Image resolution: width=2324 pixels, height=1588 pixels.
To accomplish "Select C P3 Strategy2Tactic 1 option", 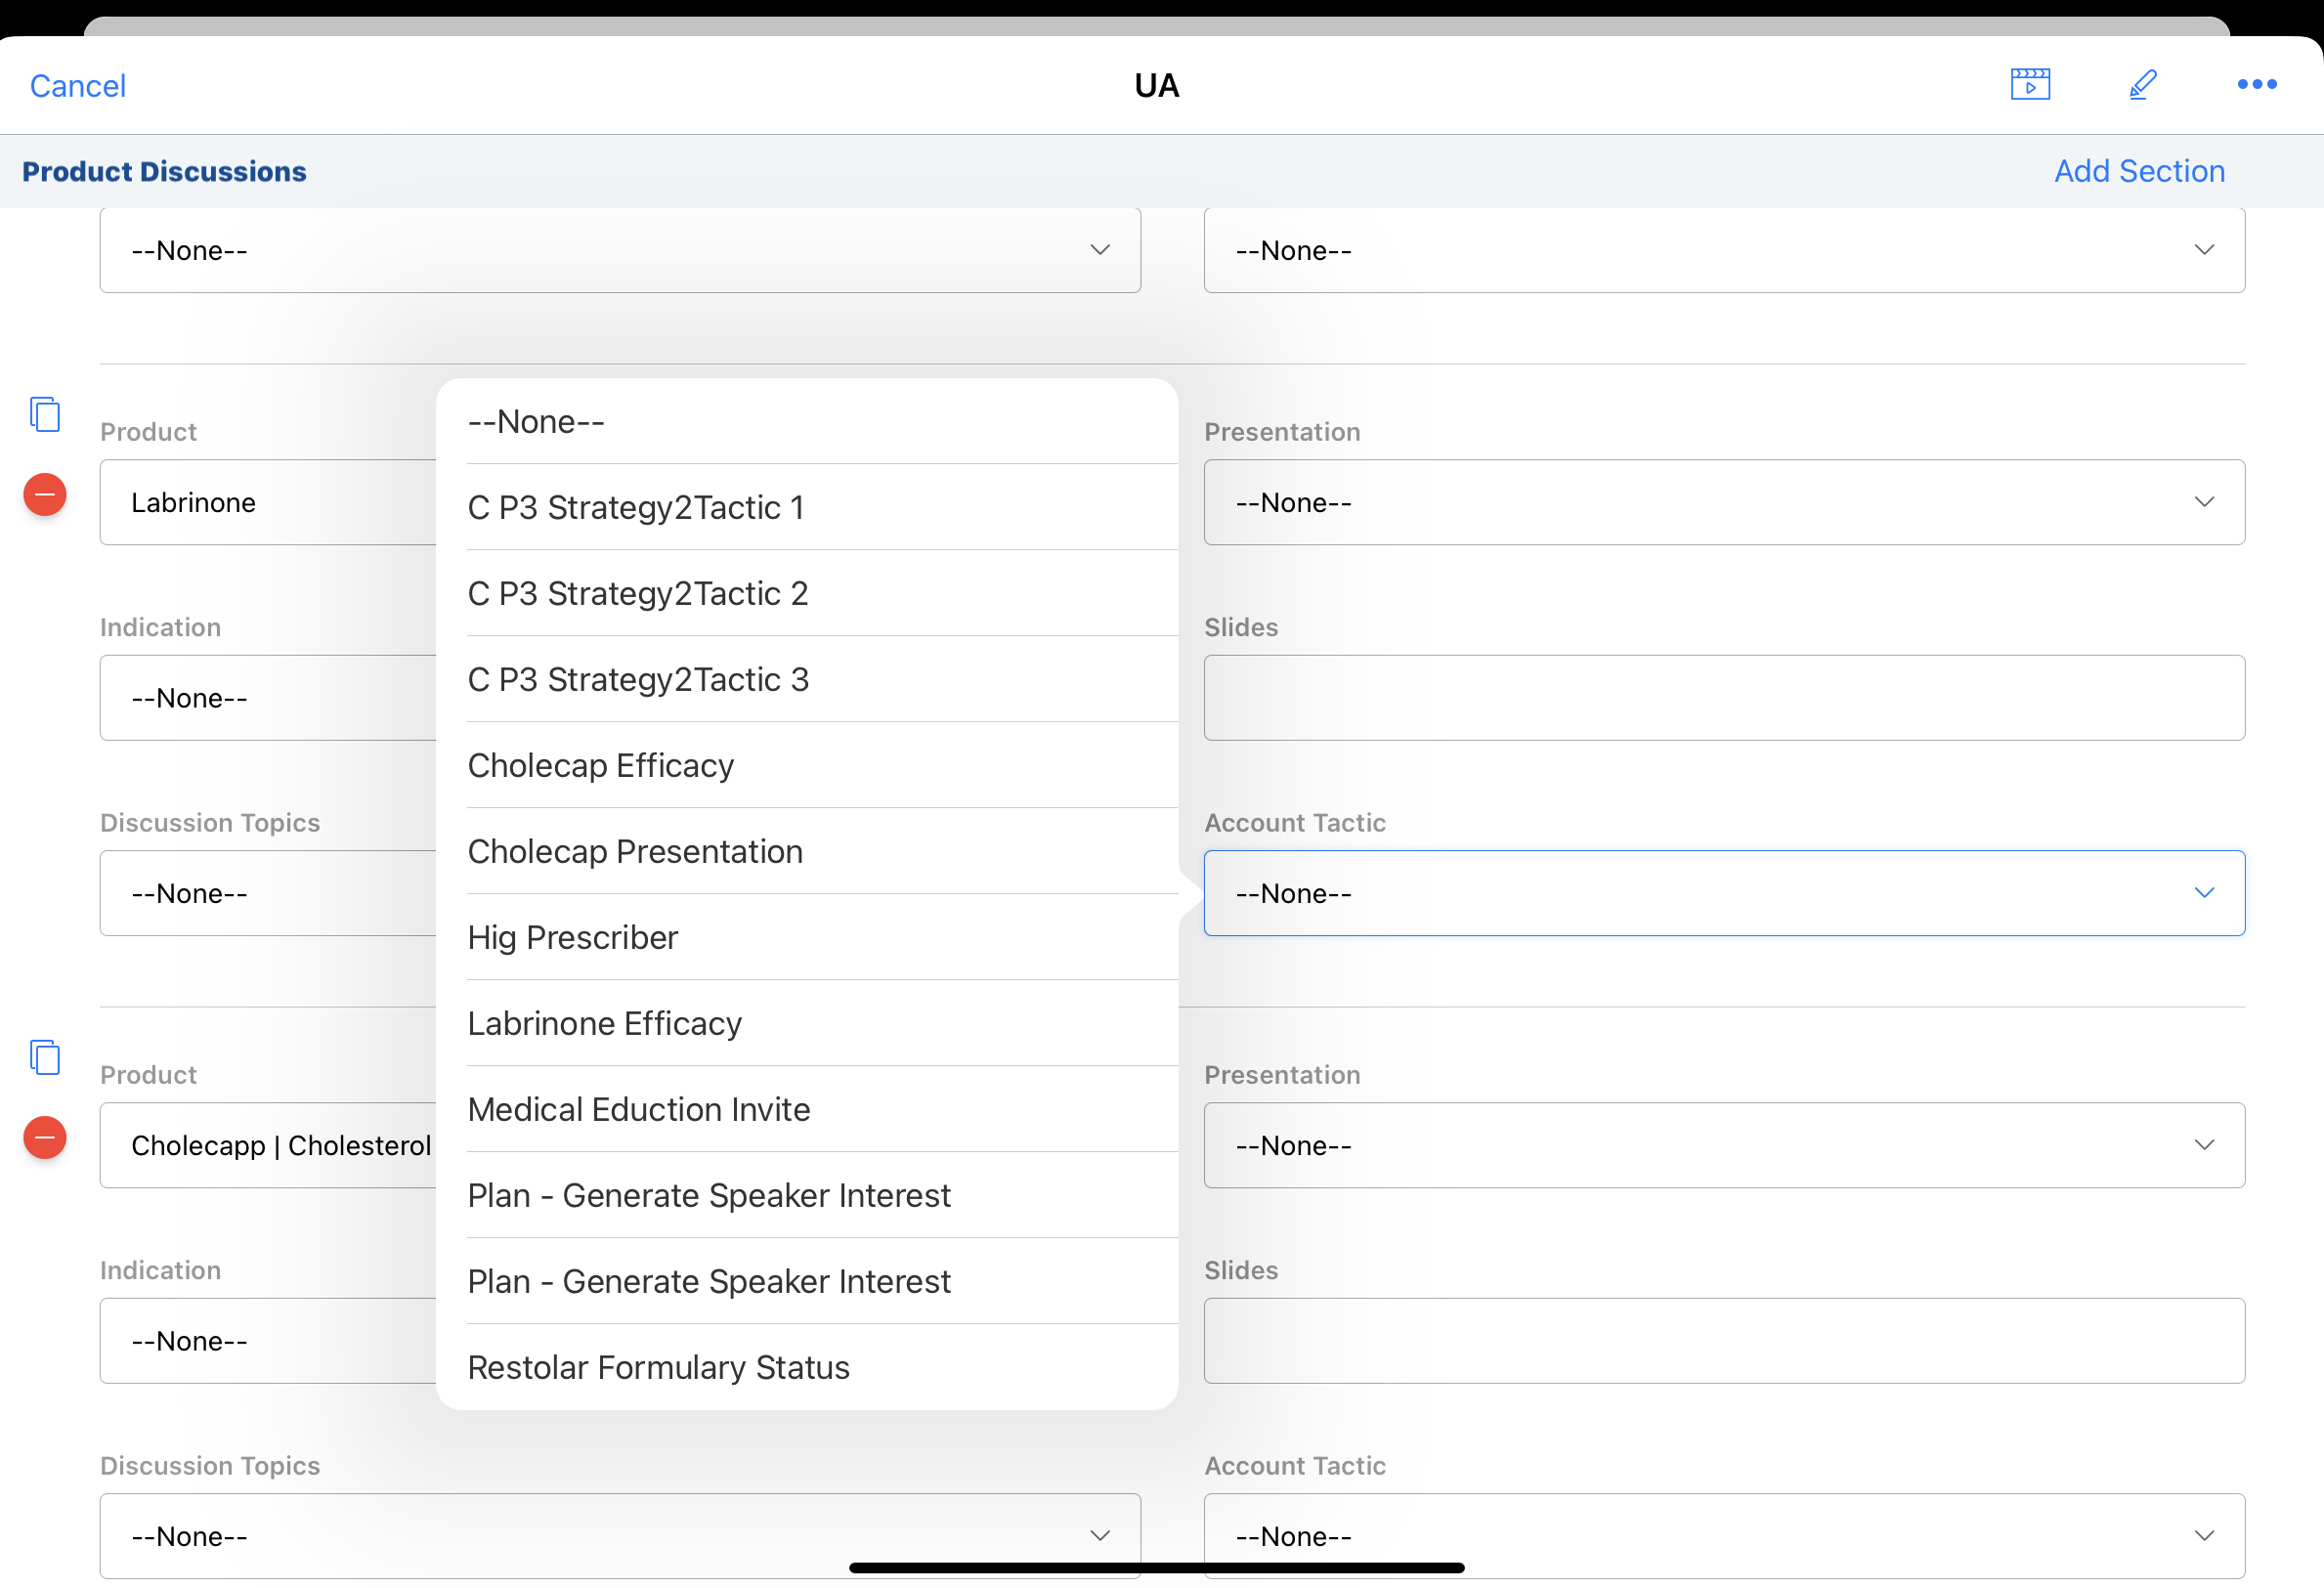I will 636,508.
